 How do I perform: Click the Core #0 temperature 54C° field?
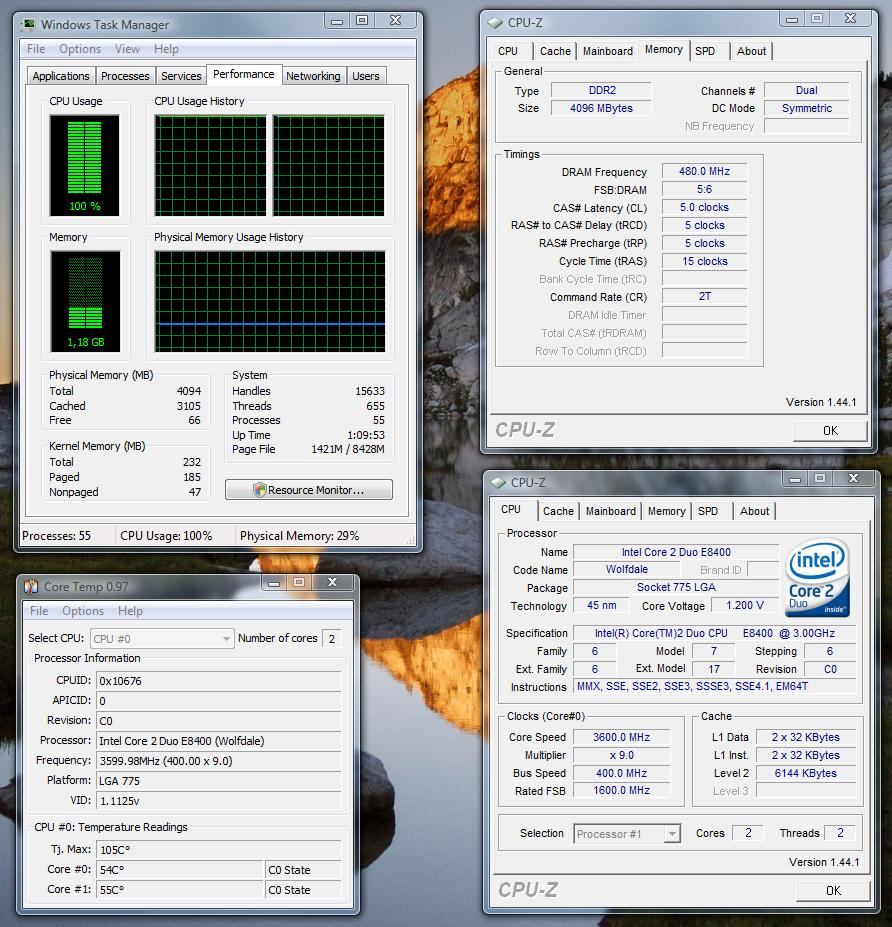(180, 870)
